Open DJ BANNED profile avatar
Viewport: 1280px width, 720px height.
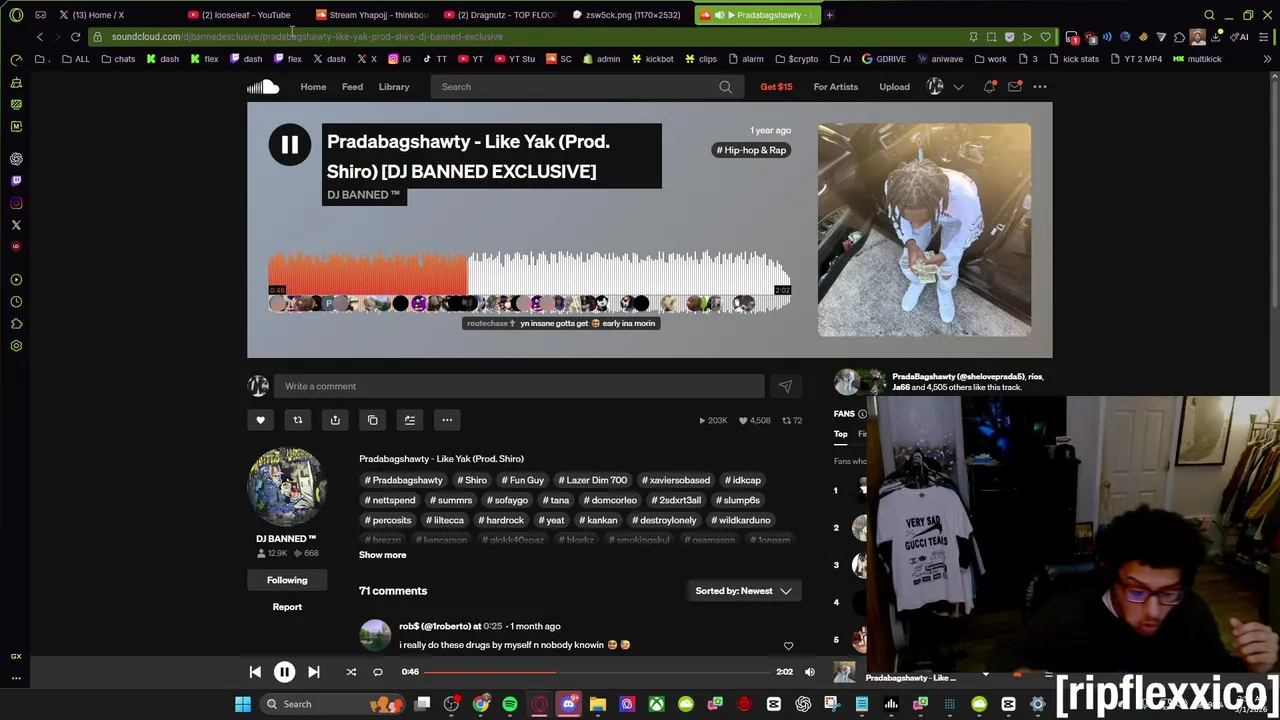[x=287, y=487]
